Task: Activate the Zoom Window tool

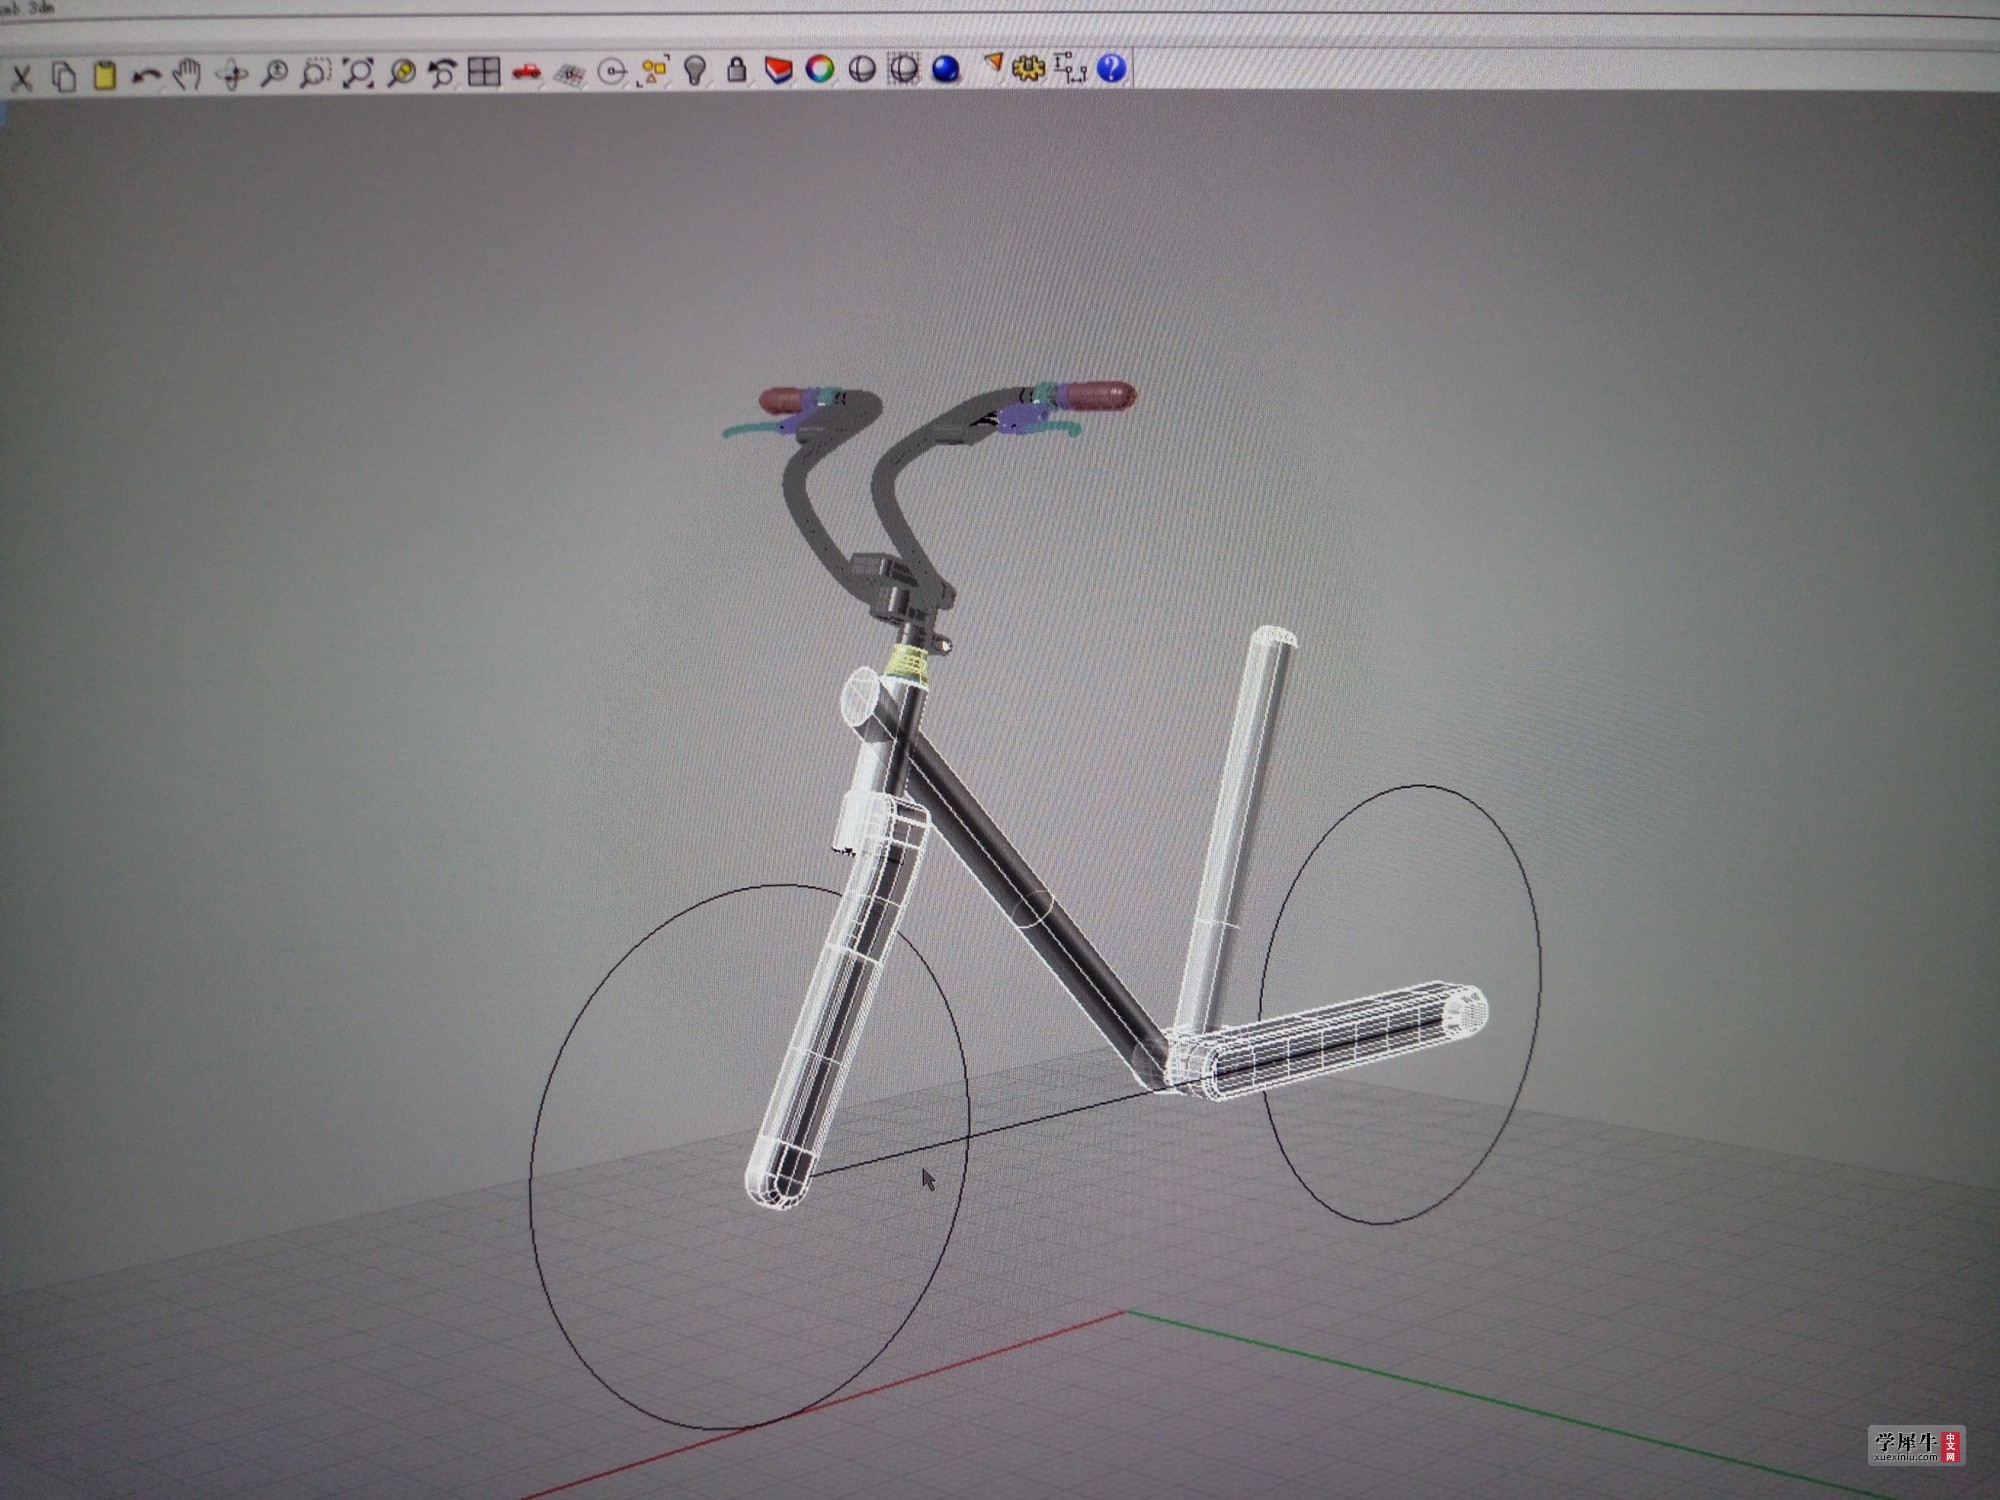Action: click(x=316, y=73)
